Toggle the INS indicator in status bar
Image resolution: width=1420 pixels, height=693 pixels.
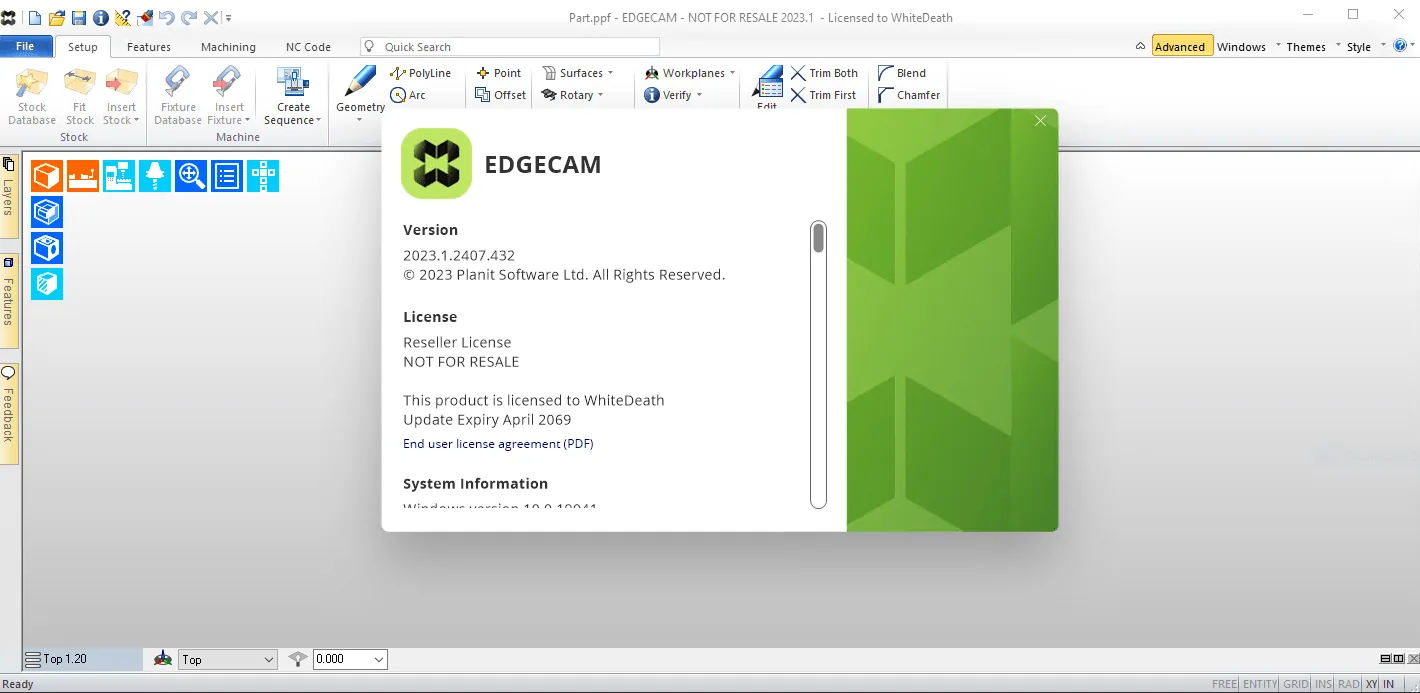click(1323, 684)
